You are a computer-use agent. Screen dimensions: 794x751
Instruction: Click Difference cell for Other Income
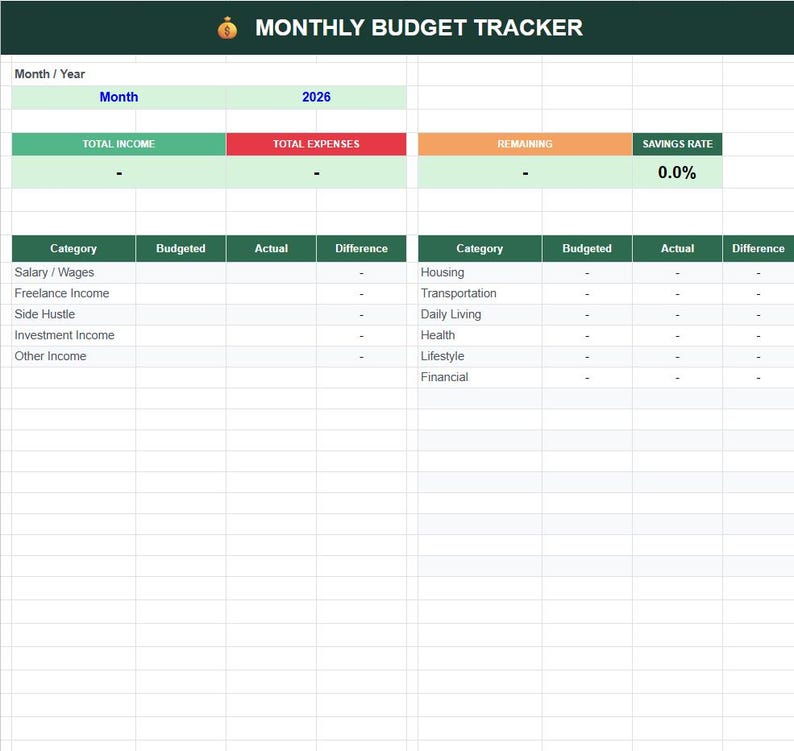[362, 357]
